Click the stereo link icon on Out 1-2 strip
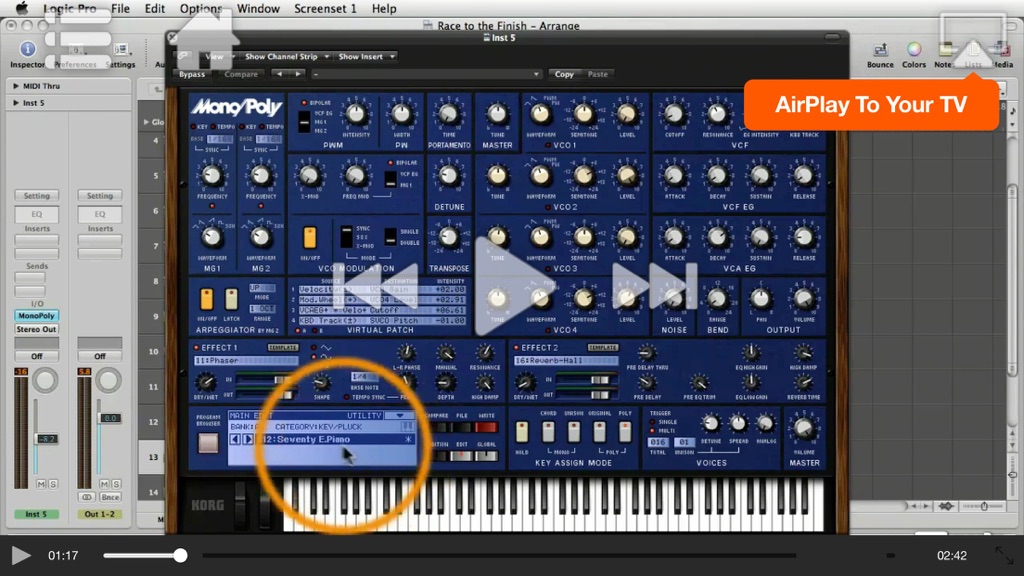1024x576 pixels. (x=86, y=497)
